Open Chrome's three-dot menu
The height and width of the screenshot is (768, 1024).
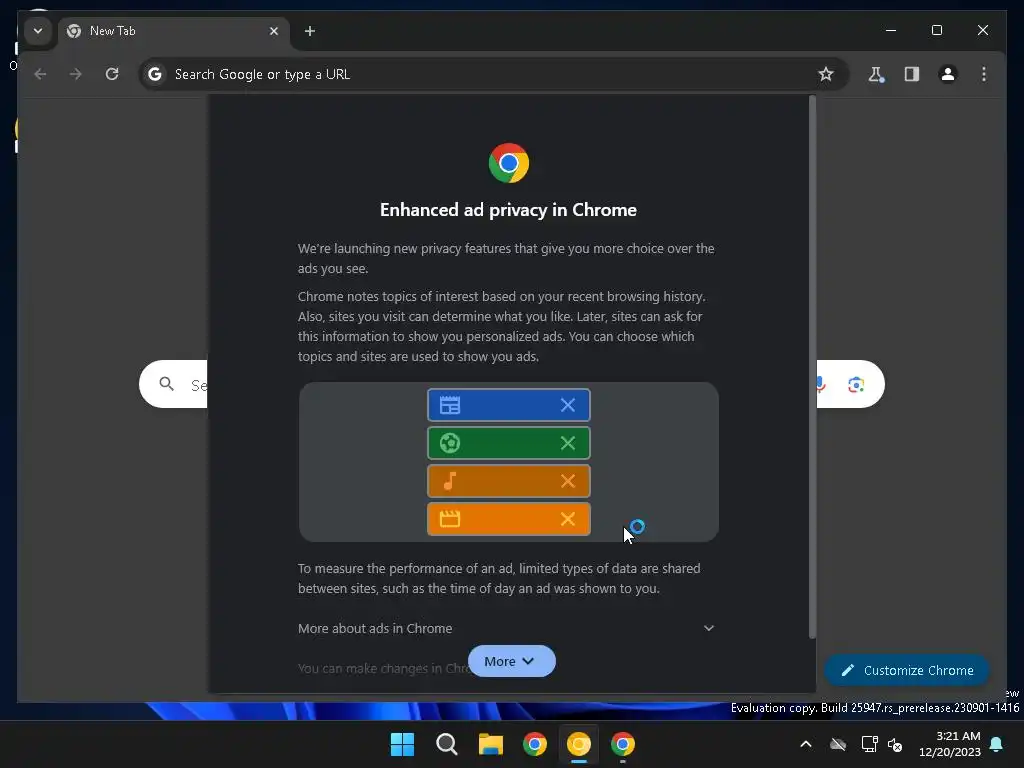tap(984, 74)
